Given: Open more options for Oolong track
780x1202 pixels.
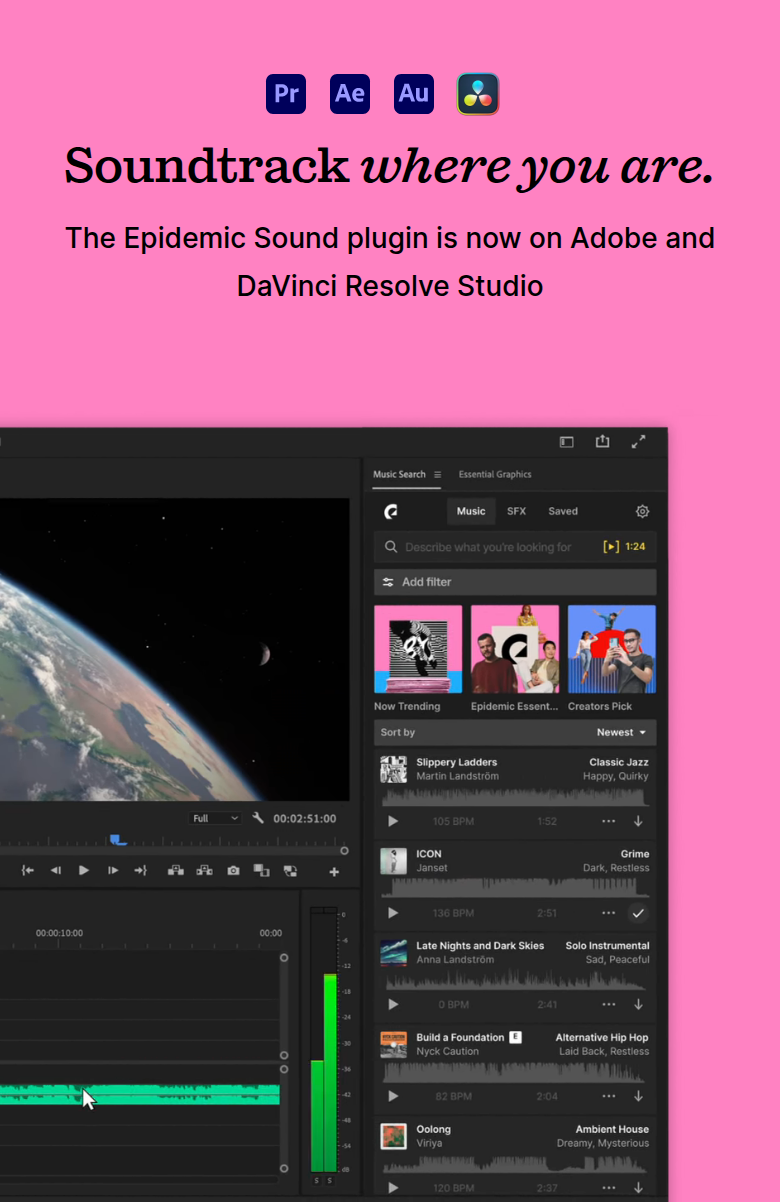Looking at the screenshot, I should (x=609, y=1188).
